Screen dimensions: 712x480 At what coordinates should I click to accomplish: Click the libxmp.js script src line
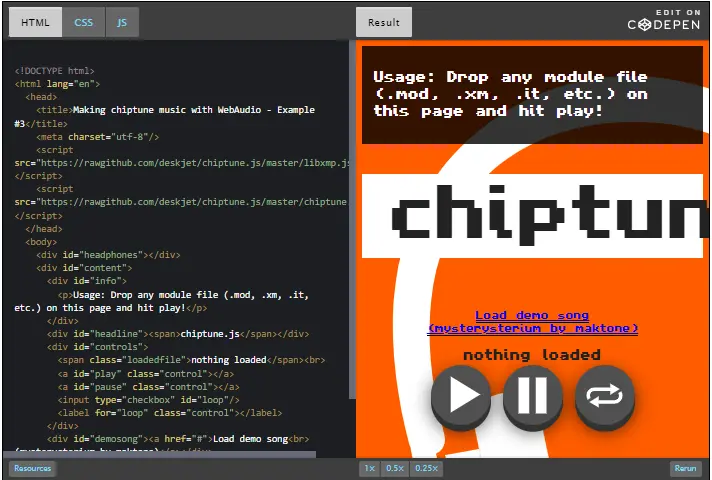[182, 163]
